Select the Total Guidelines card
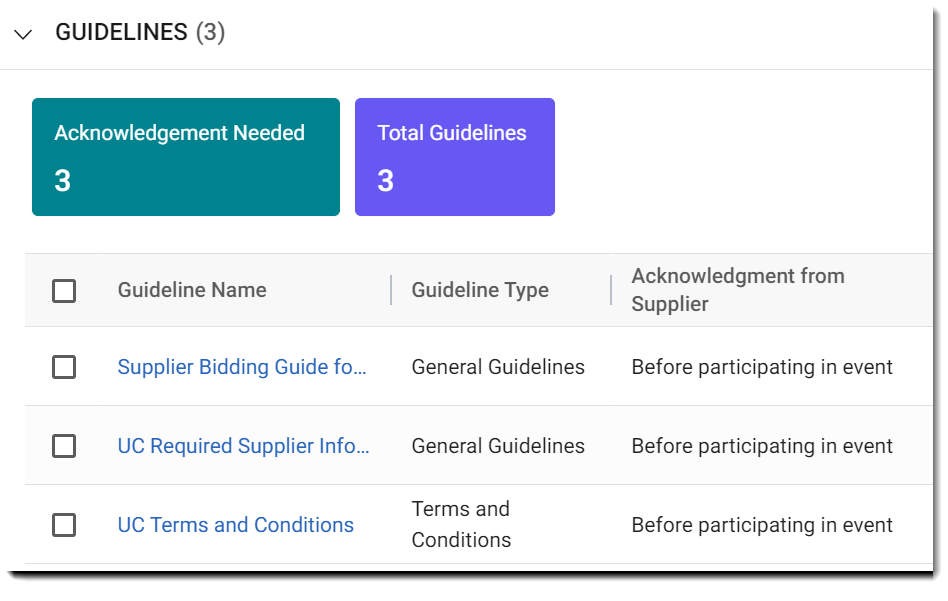948x601 pixels. pos(454,156)
